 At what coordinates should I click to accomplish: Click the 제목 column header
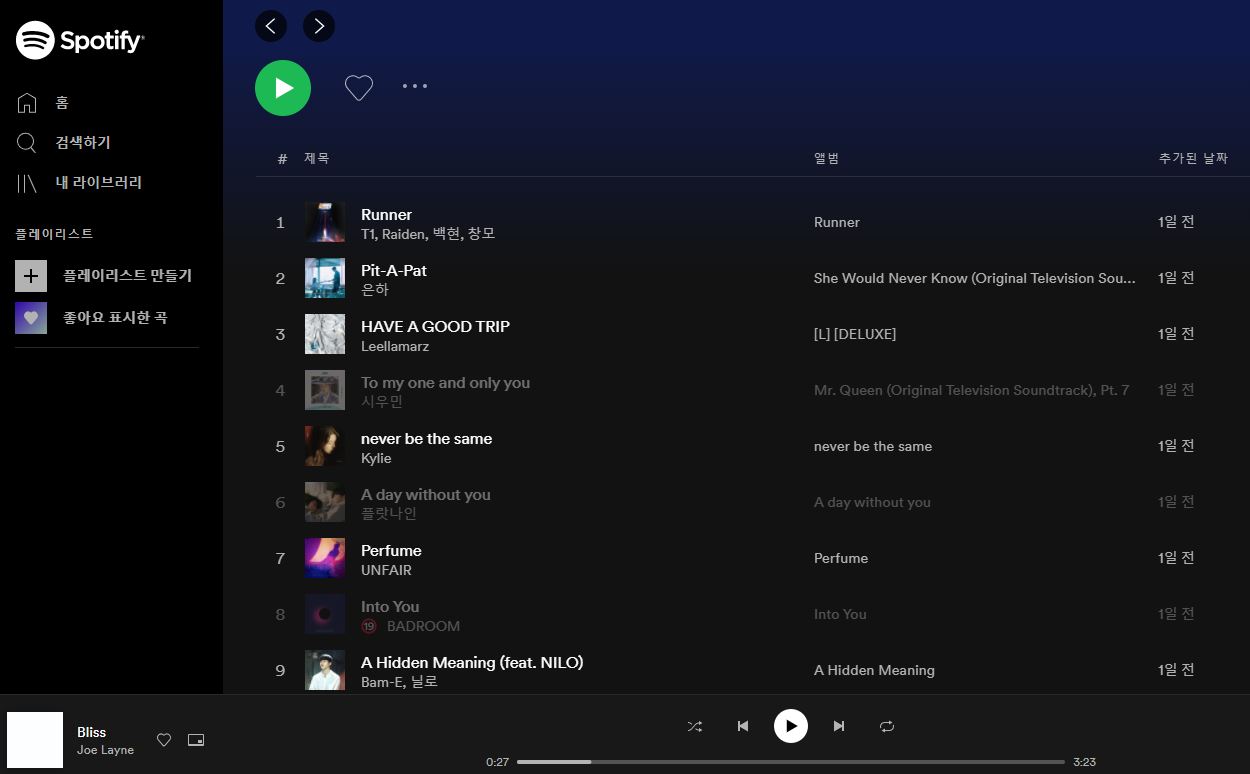317,158
